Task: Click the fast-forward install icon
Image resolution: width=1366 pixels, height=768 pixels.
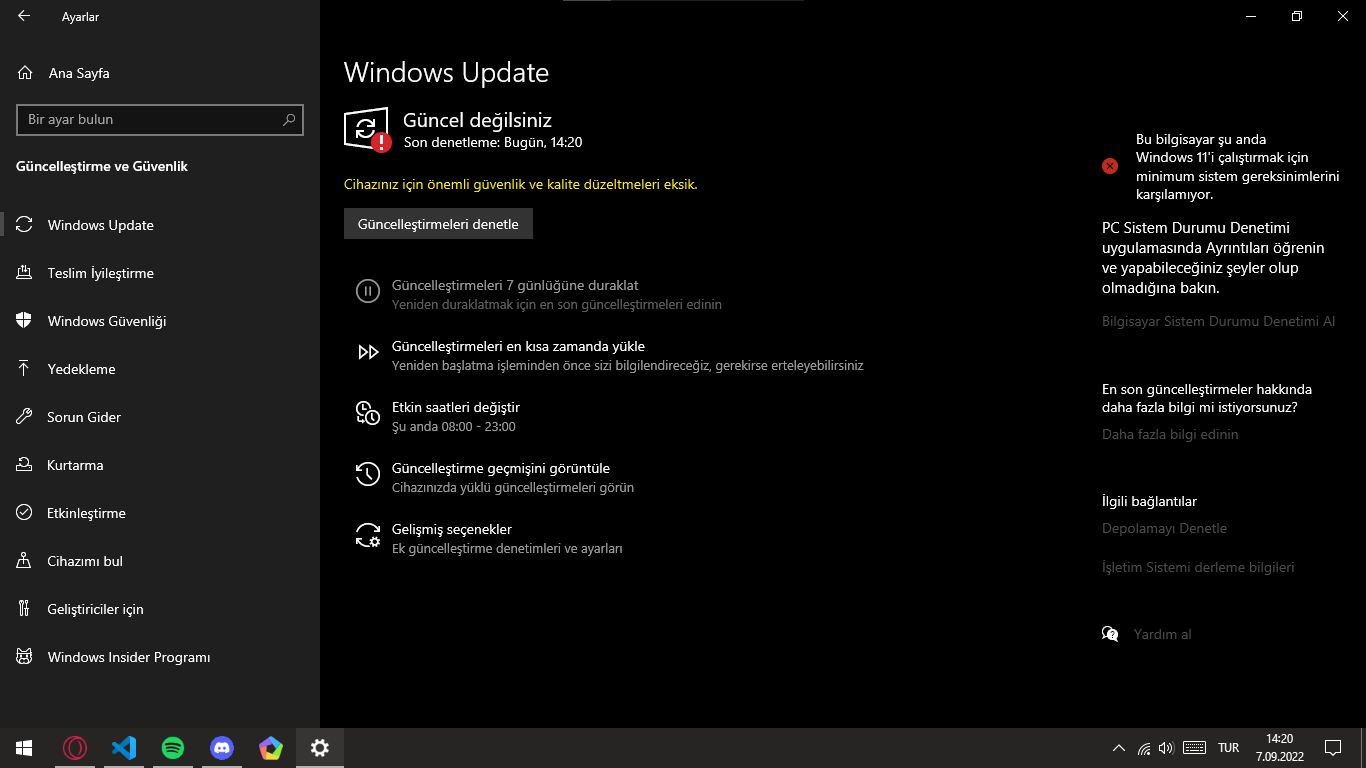Action: pos(368,352)
